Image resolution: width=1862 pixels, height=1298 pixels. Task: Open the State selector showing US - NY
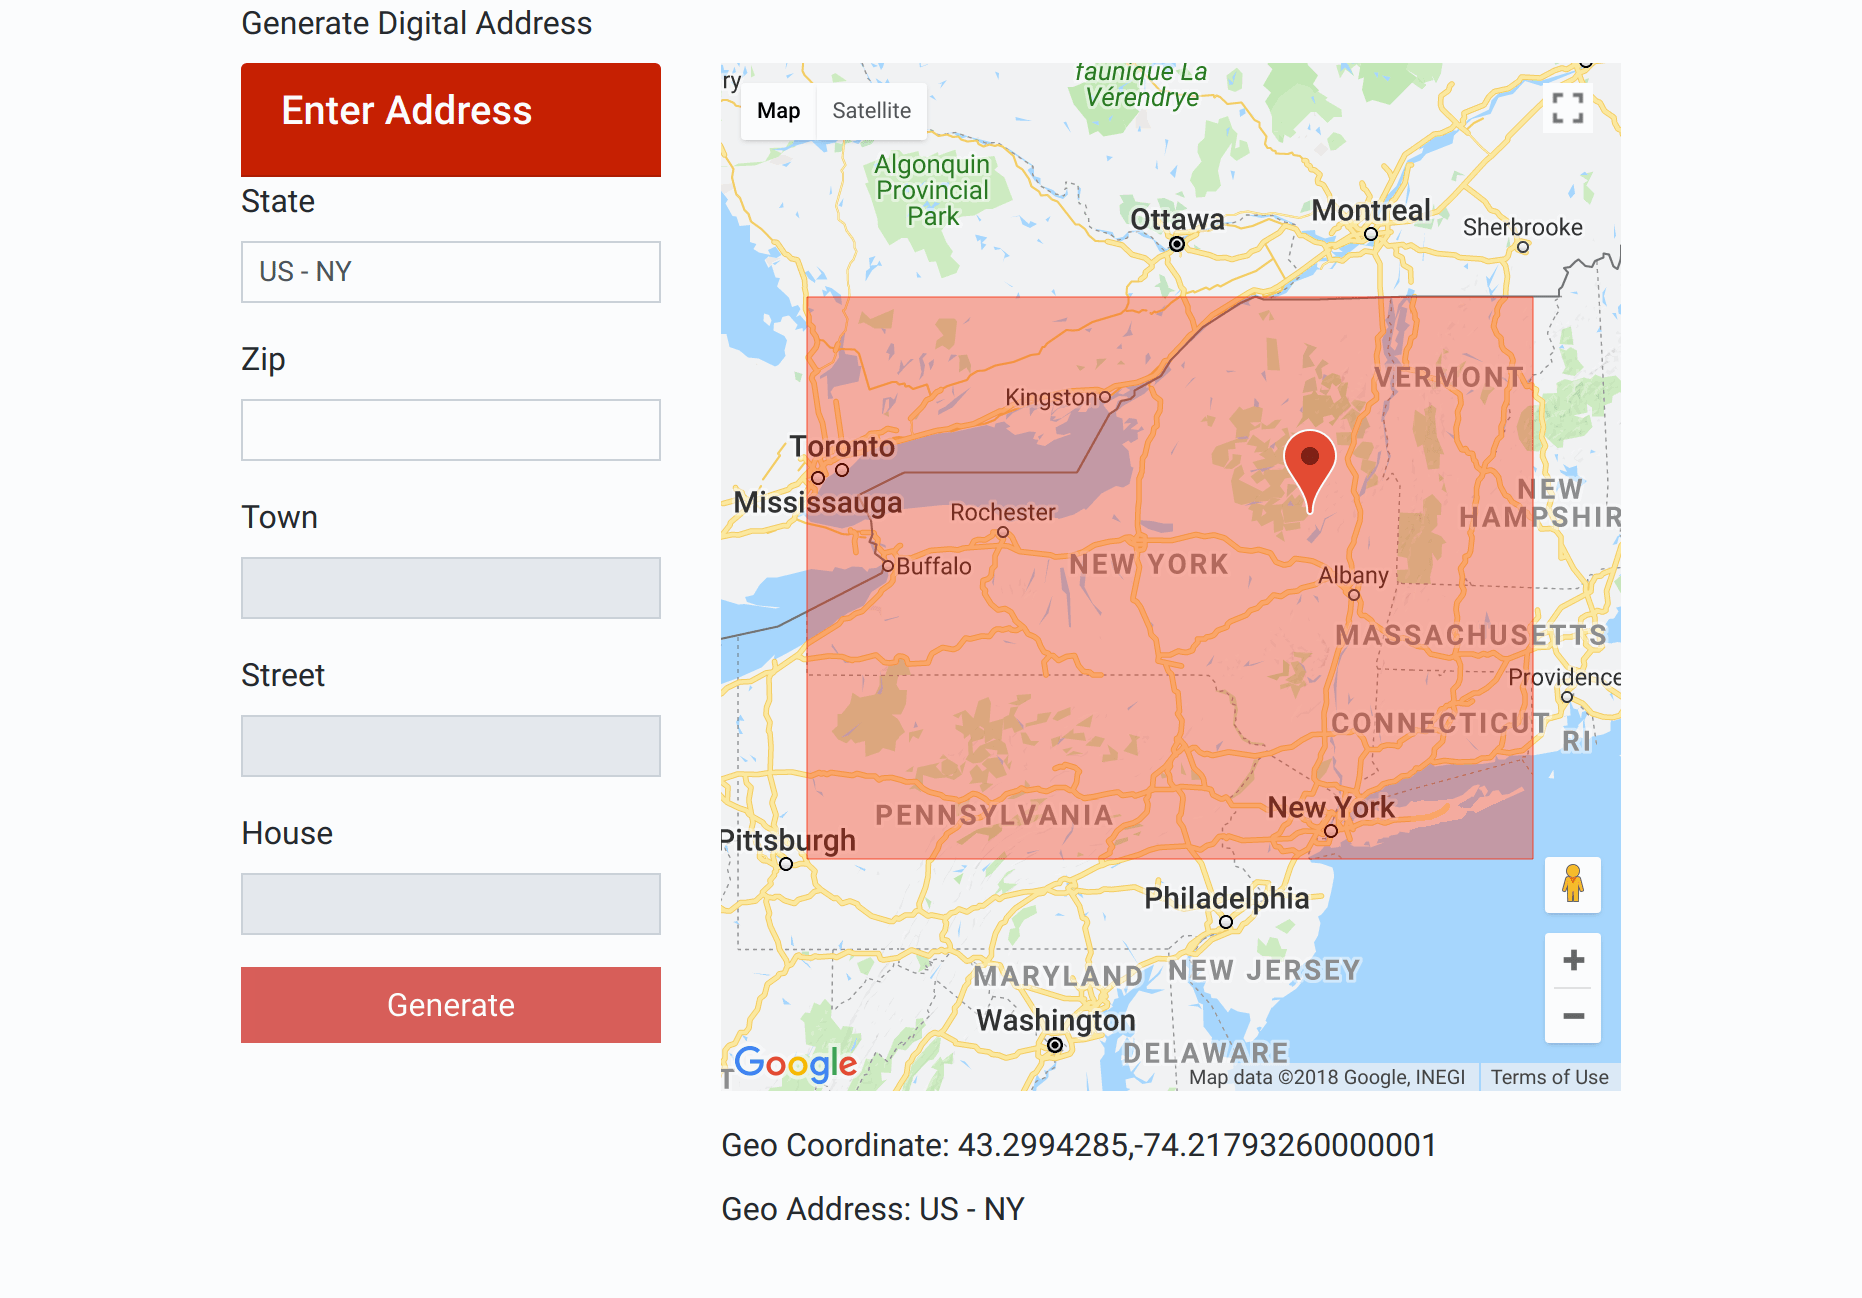coord(450,271)
